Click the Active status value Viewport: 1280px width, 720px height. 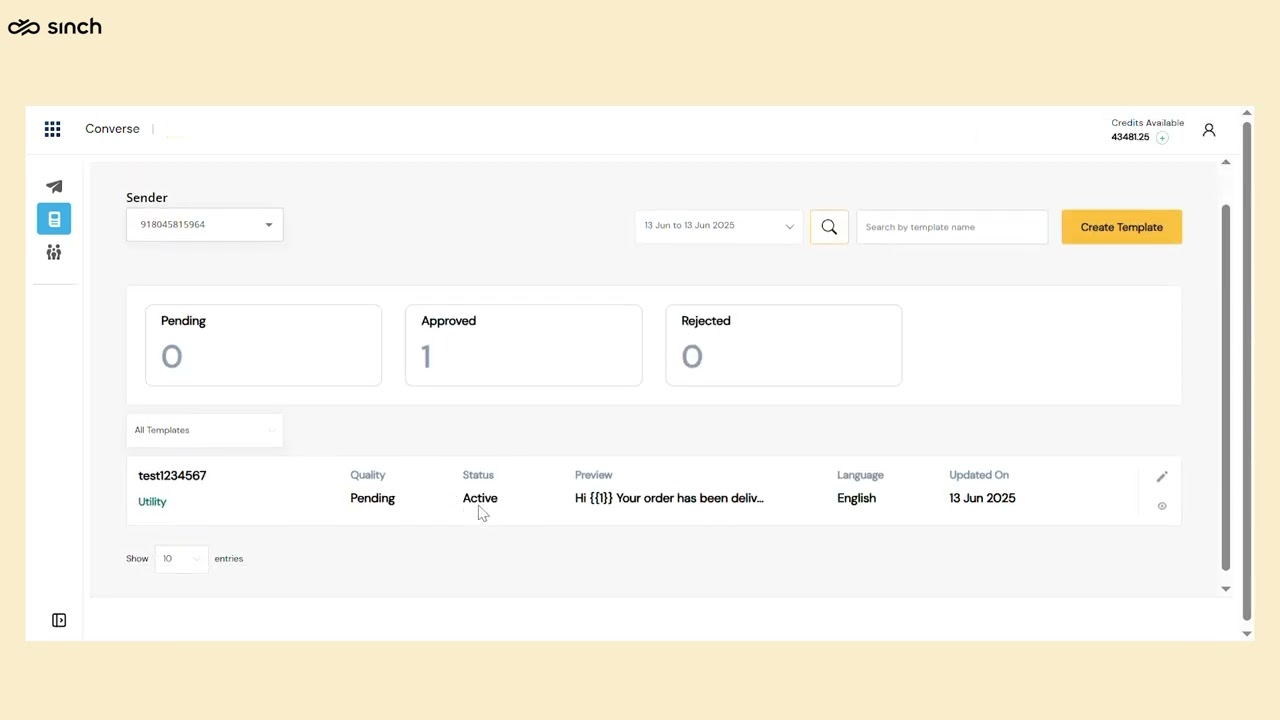pos(480,498)
